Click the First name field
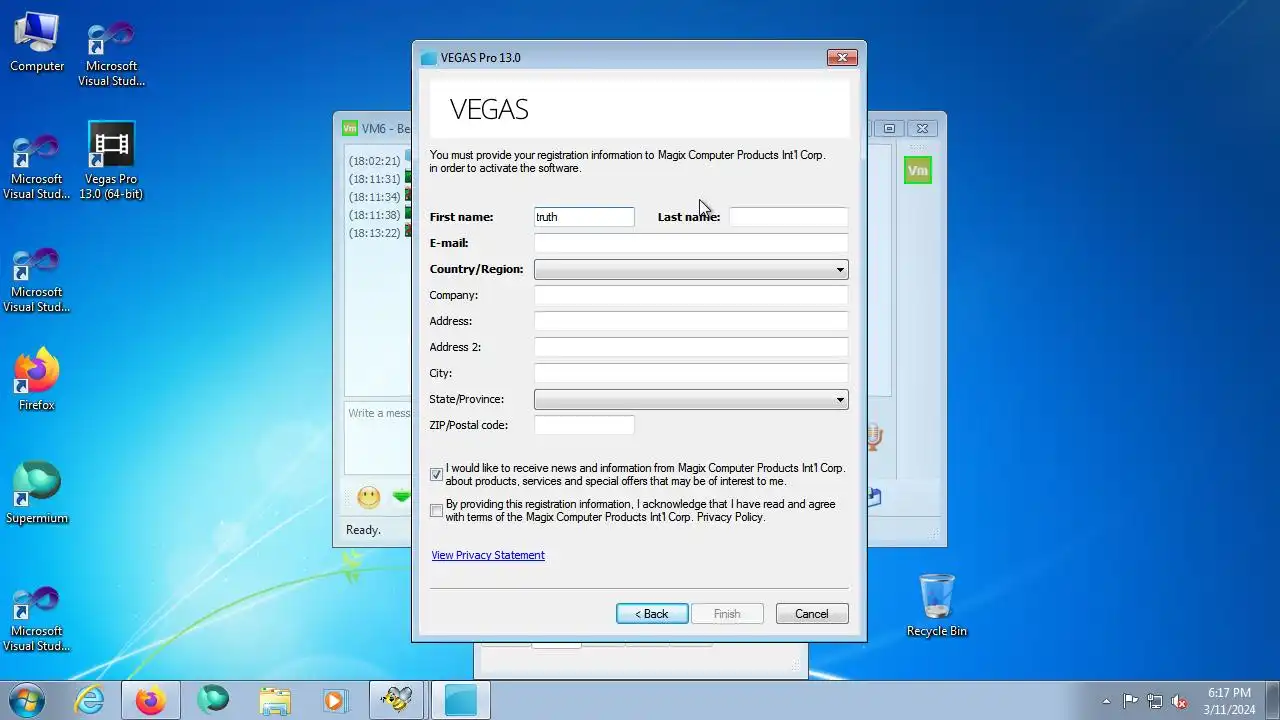This screenshot has width=1280, height=720. pyautogui.click(x=584, y=217)
